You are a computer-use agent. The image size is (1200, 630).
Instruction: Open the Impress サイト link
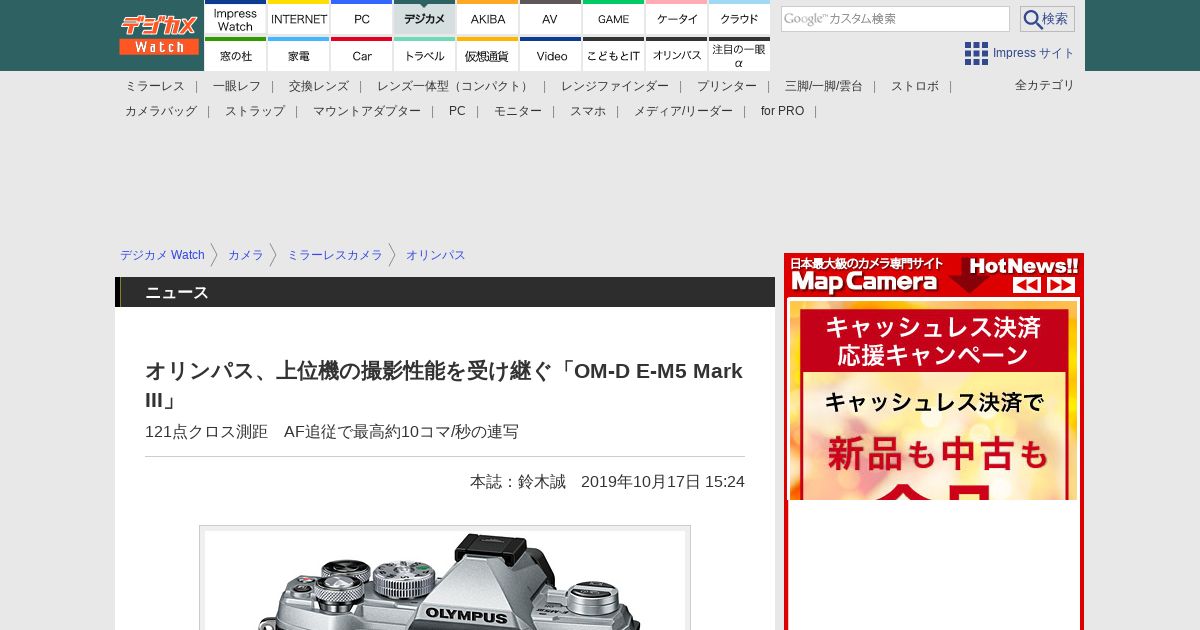1034,53
